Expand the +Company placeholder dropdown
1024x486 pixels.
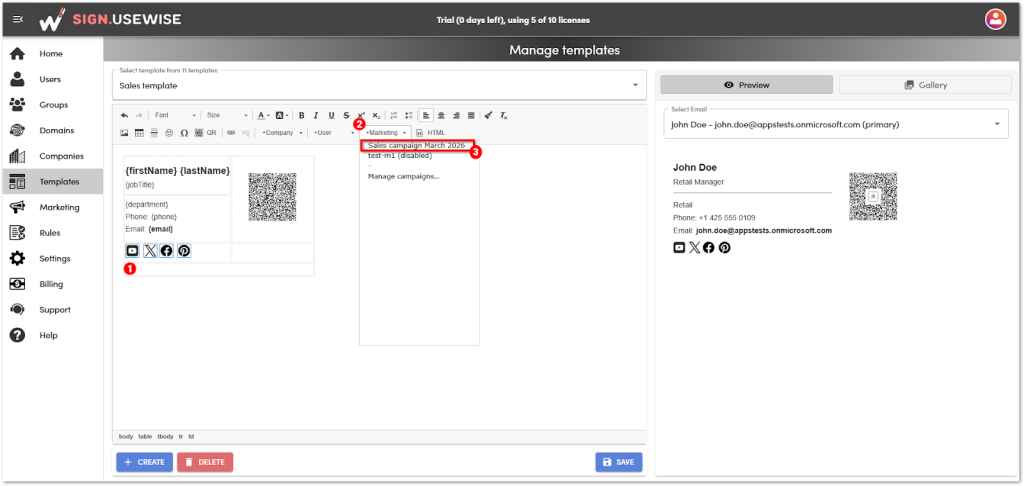coord(282,132)
